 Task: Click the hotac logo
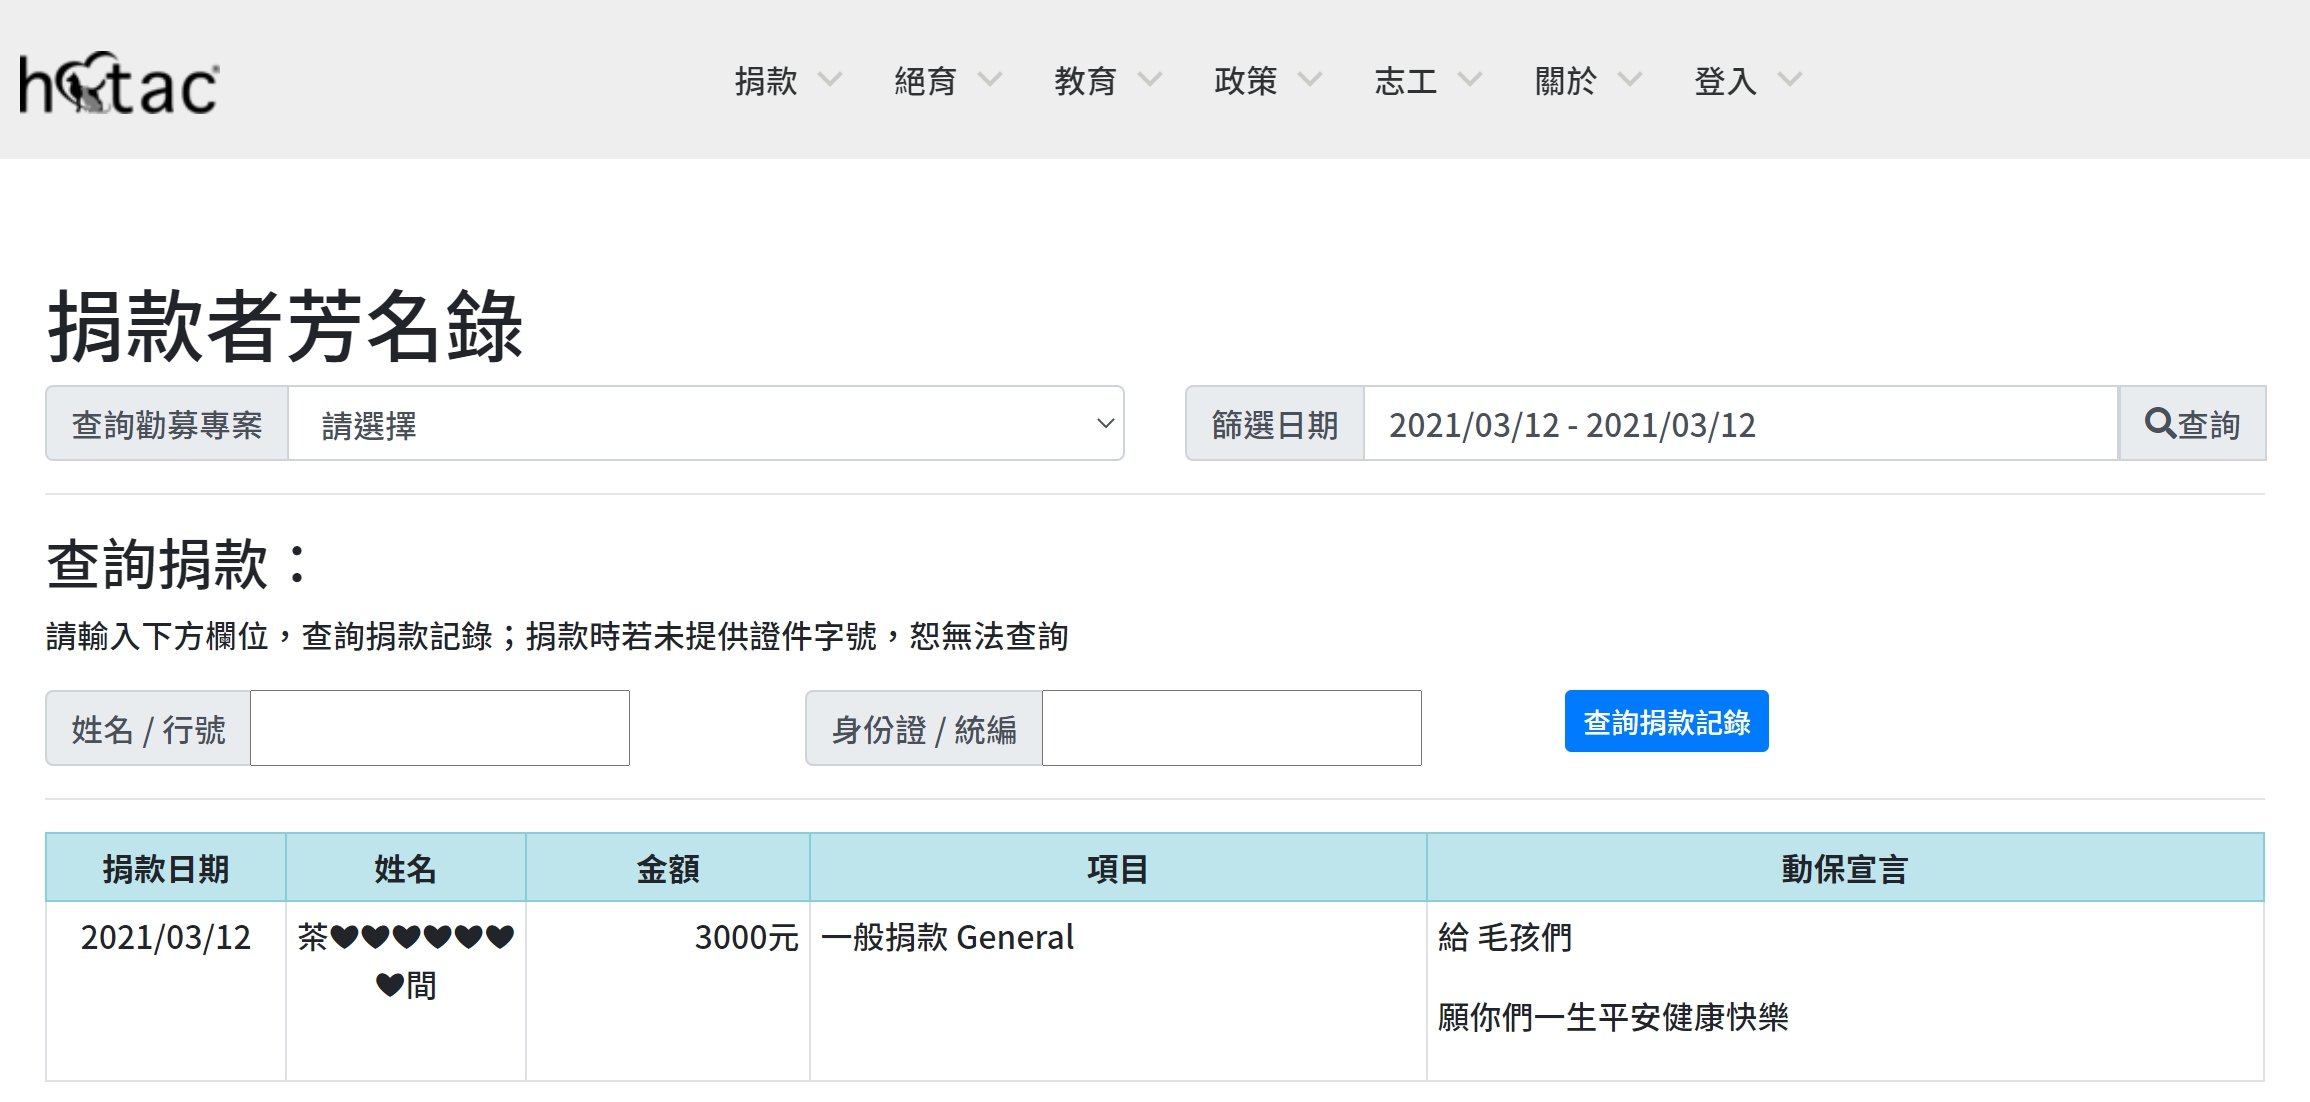coord(119,83)
